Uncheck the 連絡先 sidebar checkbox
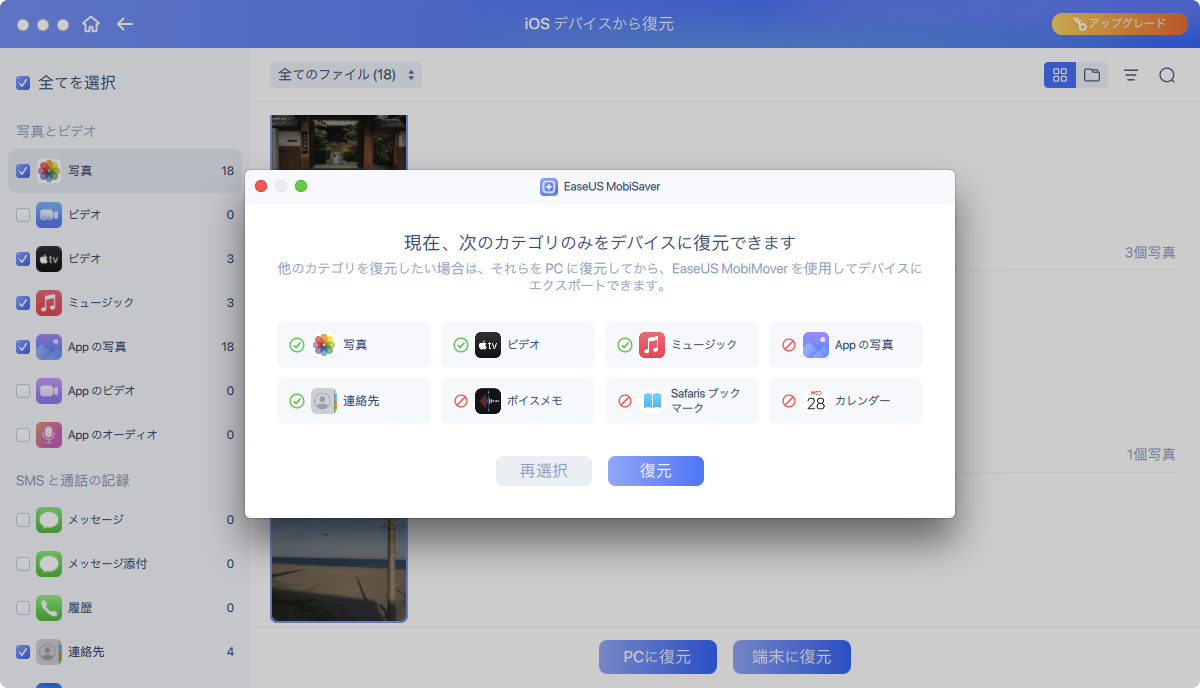 point(23,652)
